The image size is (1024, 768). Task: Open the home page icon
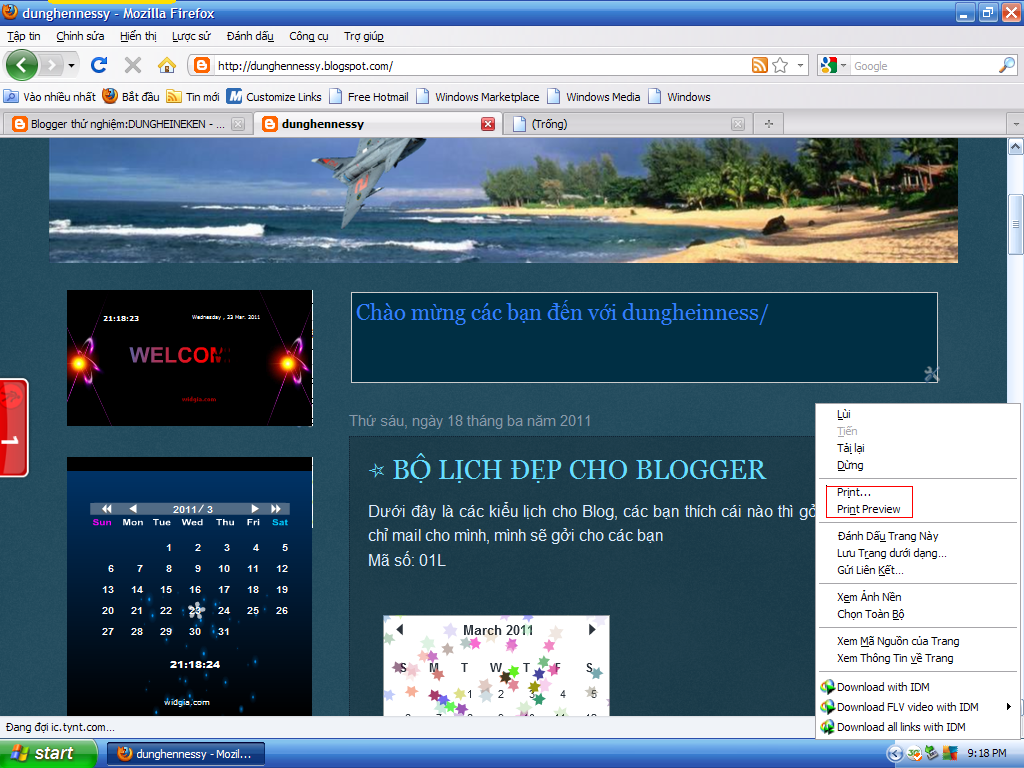(x=167, y=65)
